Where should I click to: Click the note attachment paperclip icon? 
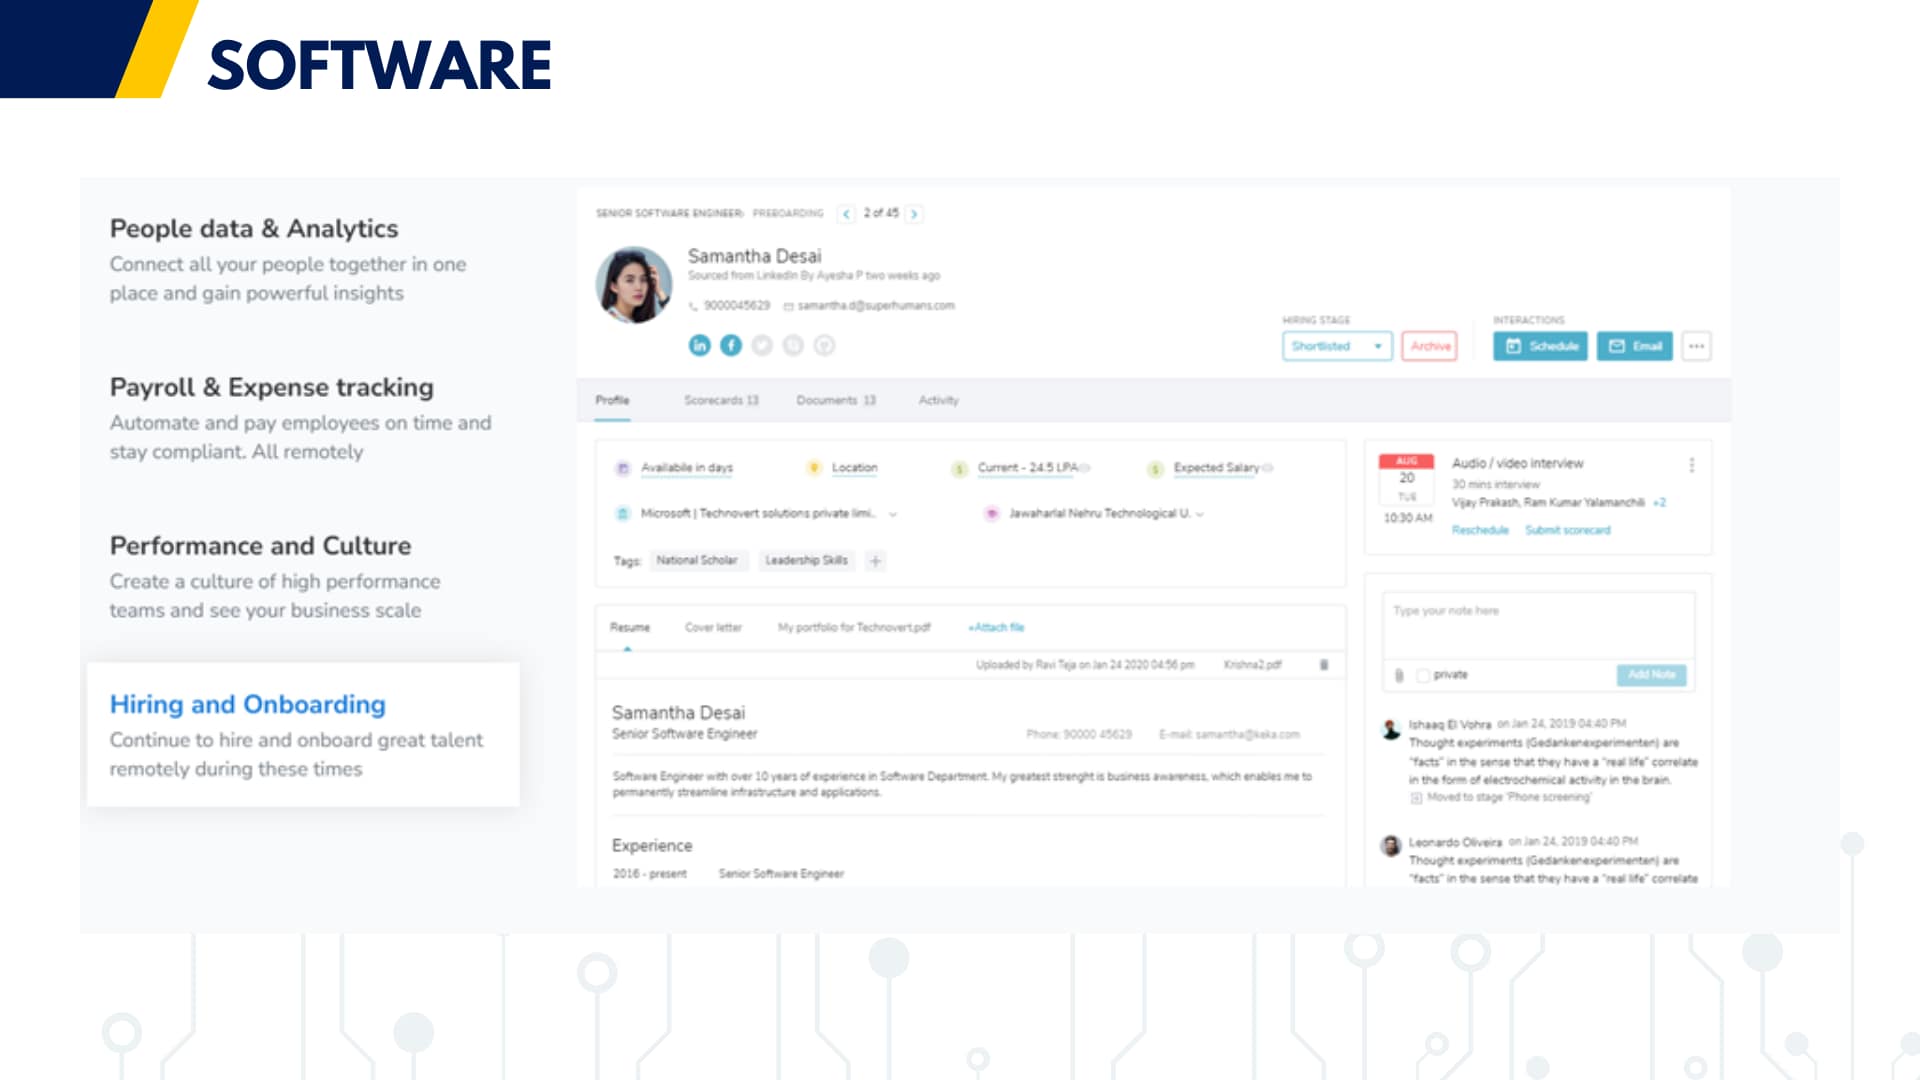point(1399,675)
